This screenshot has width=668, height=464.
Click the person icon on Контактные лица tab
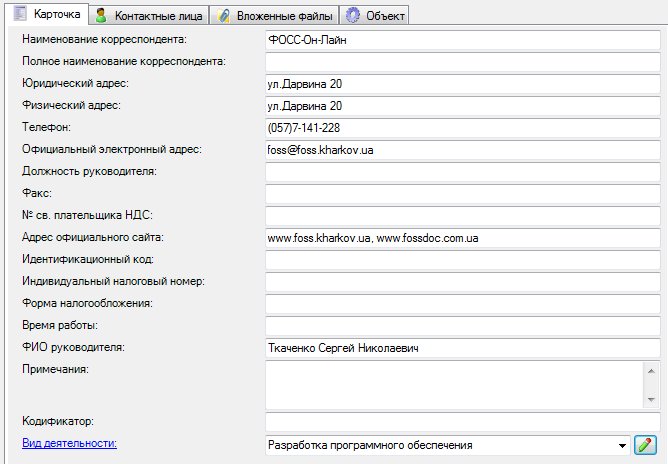(x=101, y=16)
